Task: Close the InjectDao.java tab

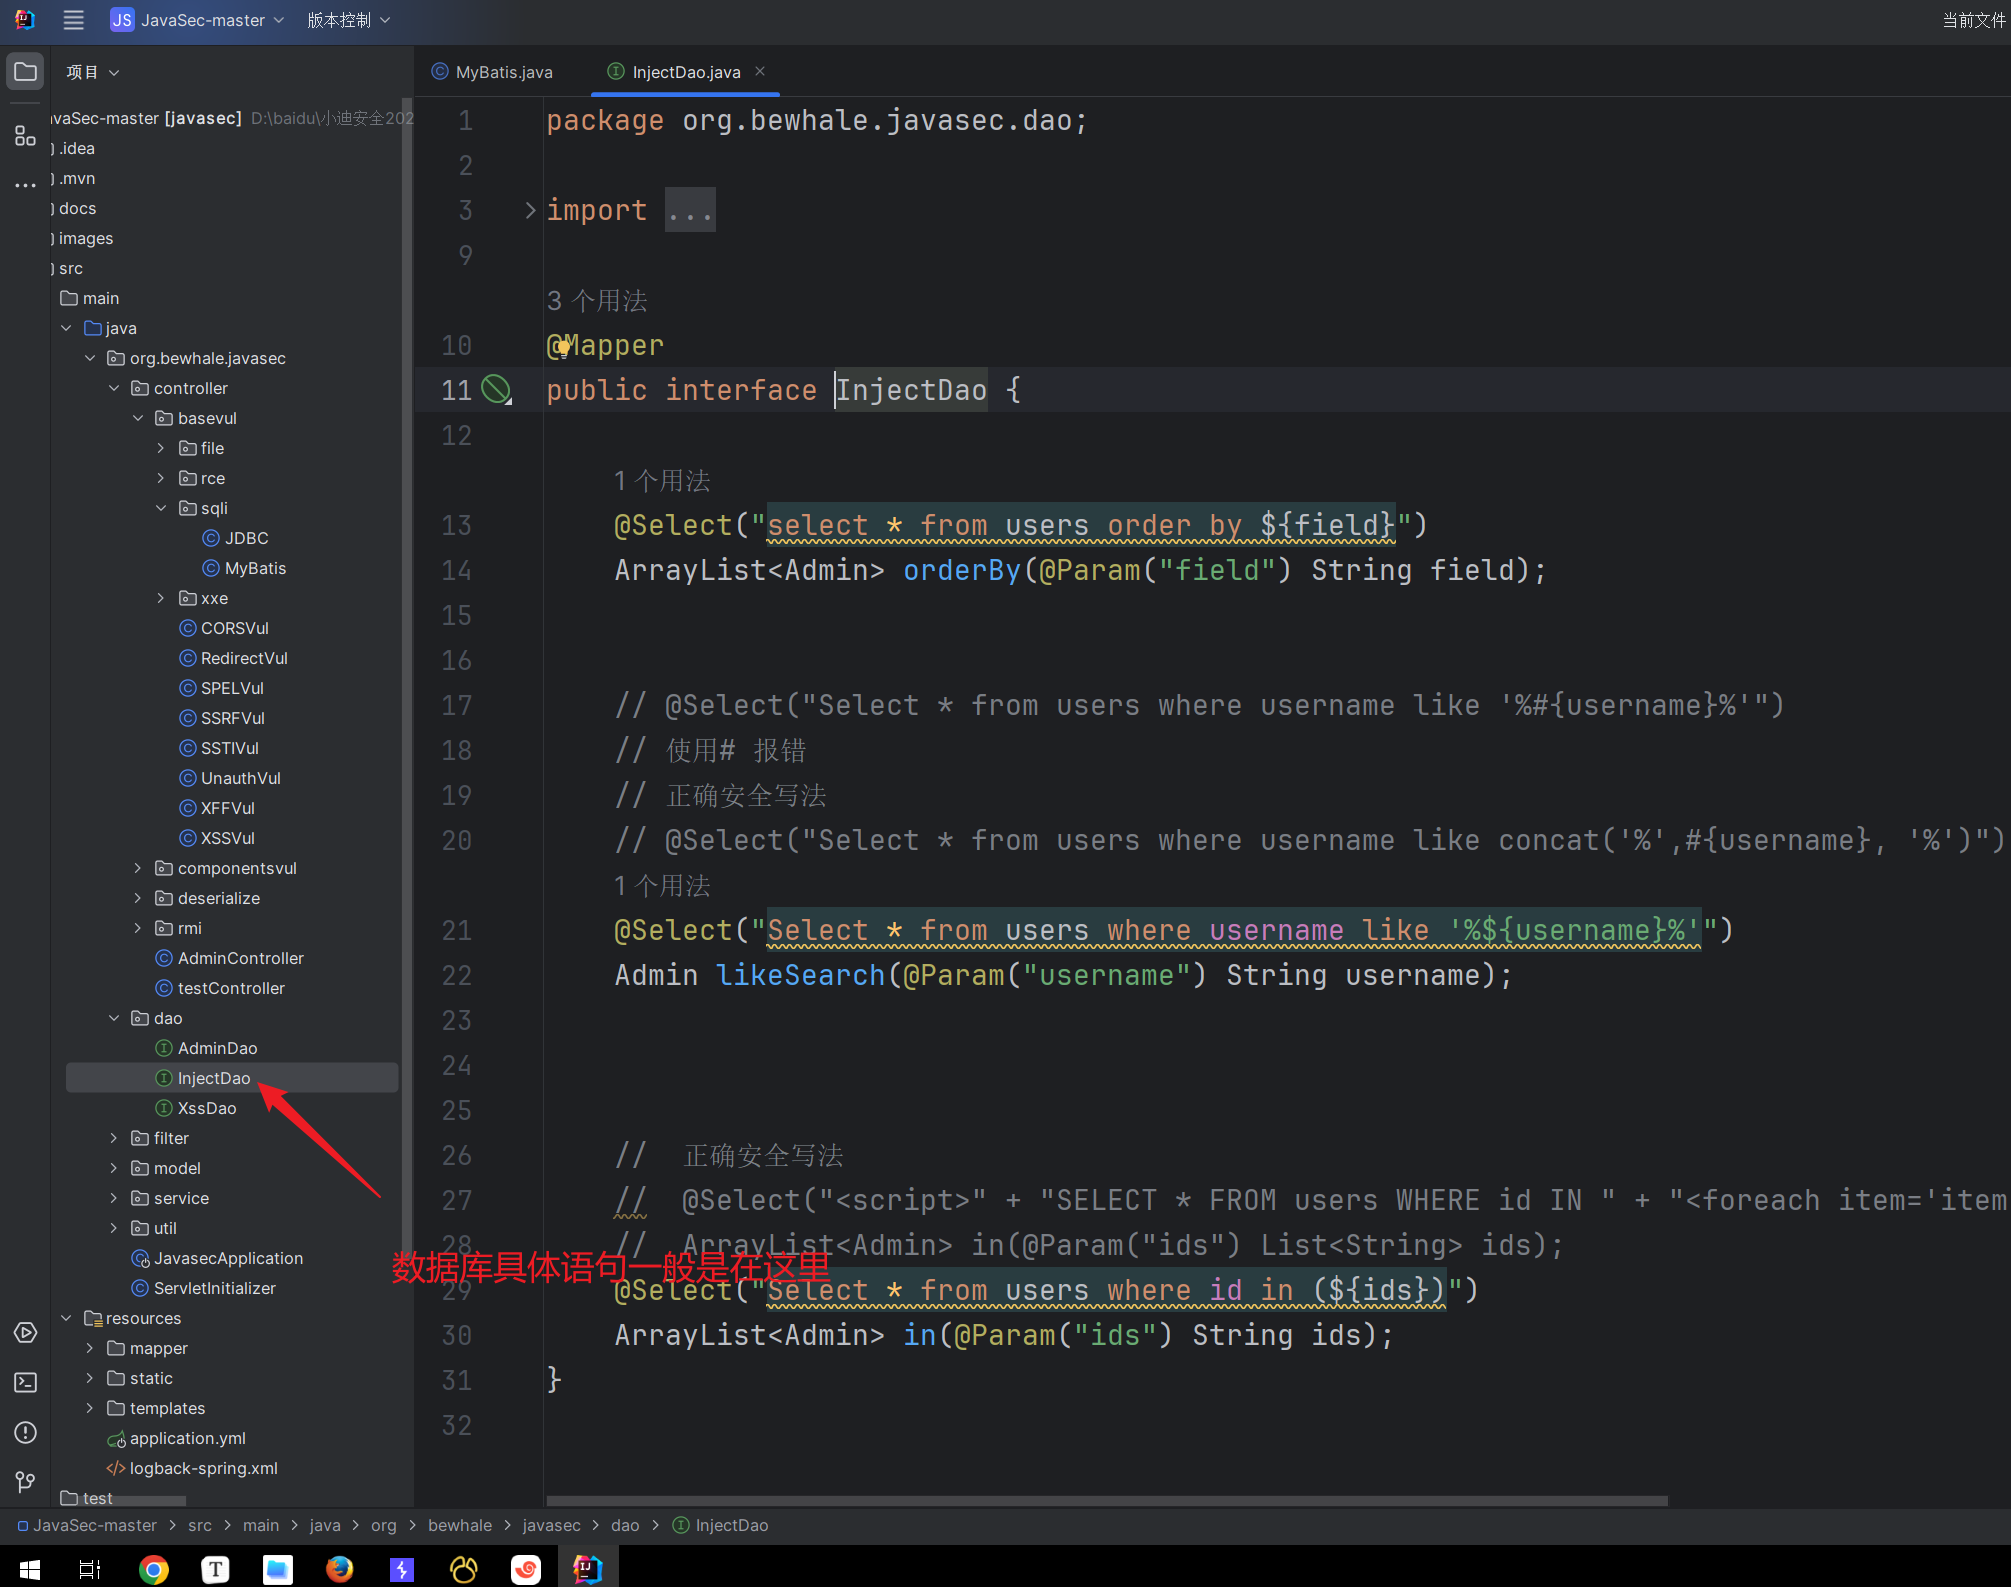Action: click(760, 71)
